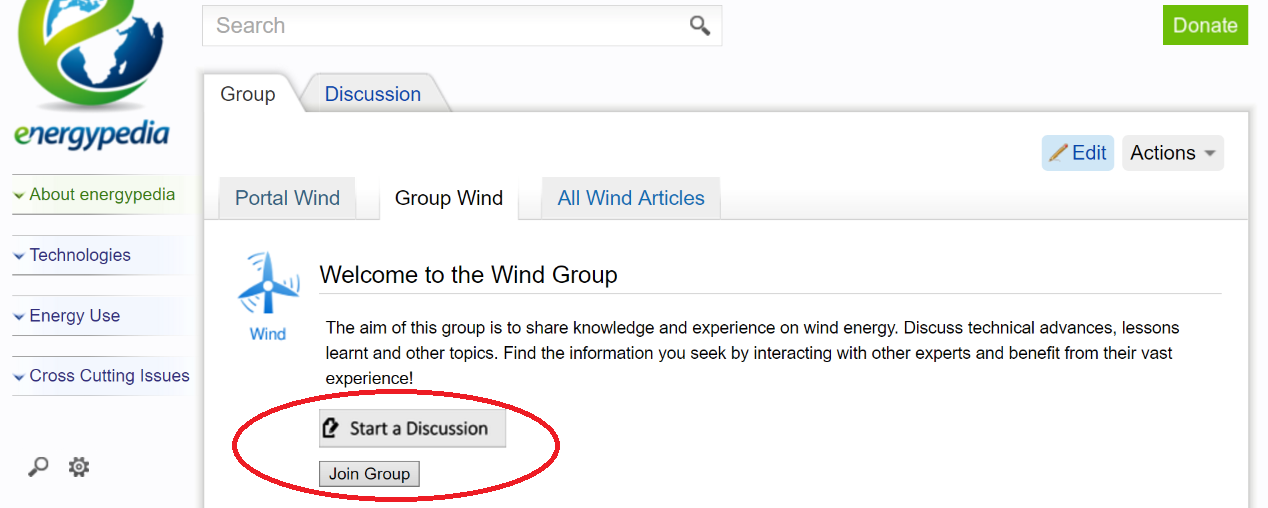Image resolution: width=1268 pixels, height=508 pixels.
Task: Click the energypedia globe logo
Action: (x=92, y=60)
